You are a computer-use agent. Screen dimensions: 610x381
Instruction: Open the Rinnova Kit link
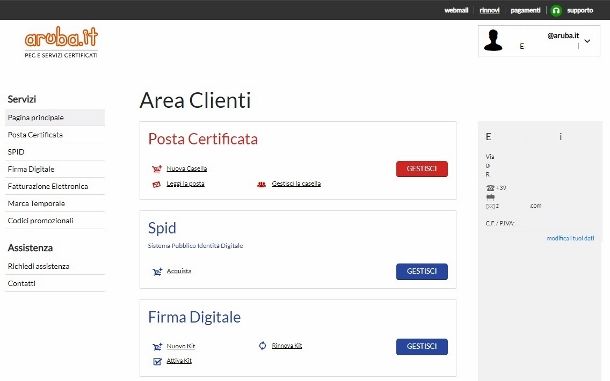(287, 345)
